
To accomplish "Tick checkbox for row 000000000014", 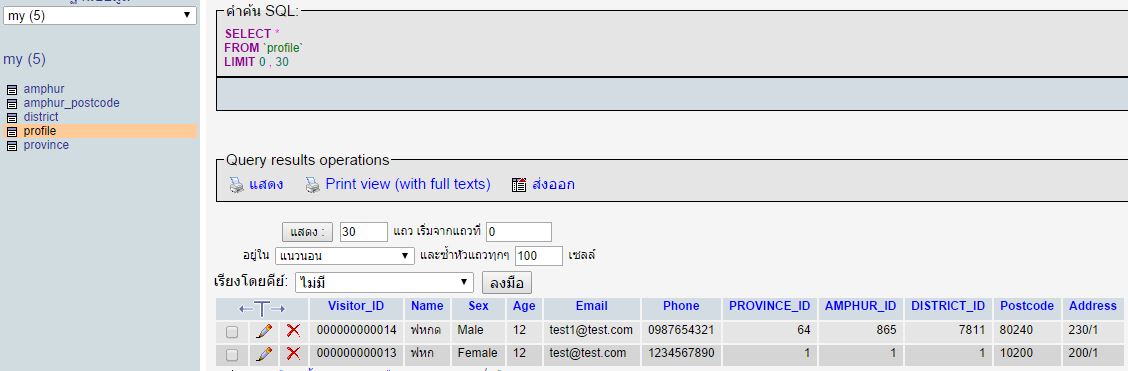I will click(232, 331).
